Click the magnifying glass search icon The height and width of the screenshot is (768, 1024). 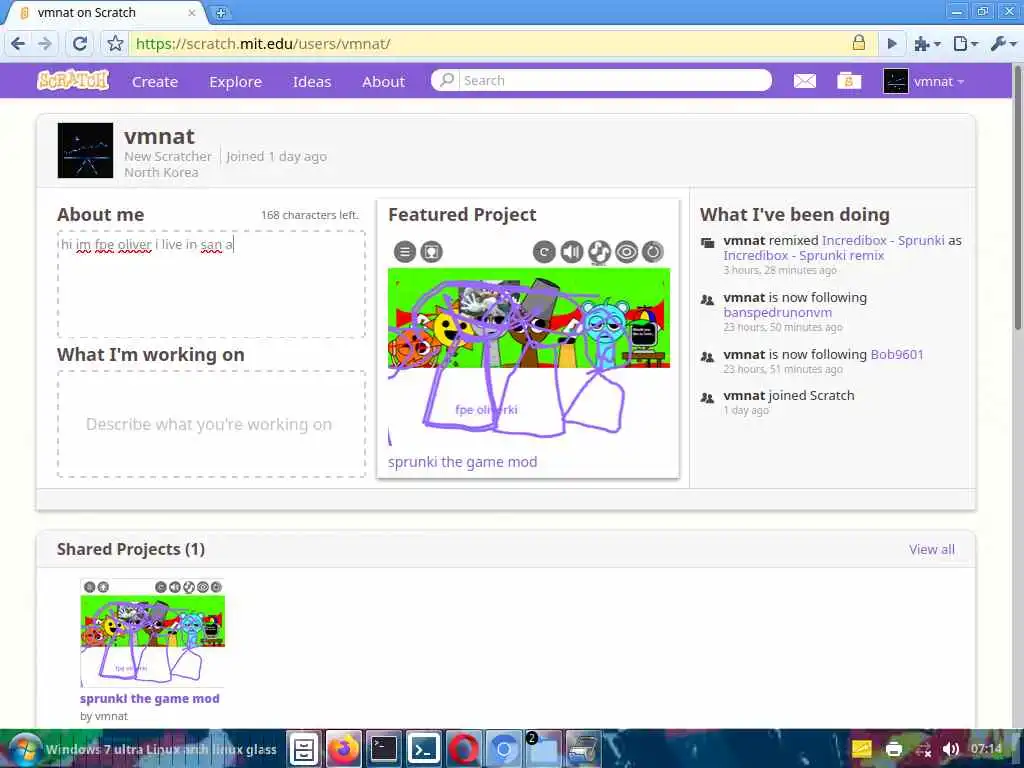click(x=447, y=80)
